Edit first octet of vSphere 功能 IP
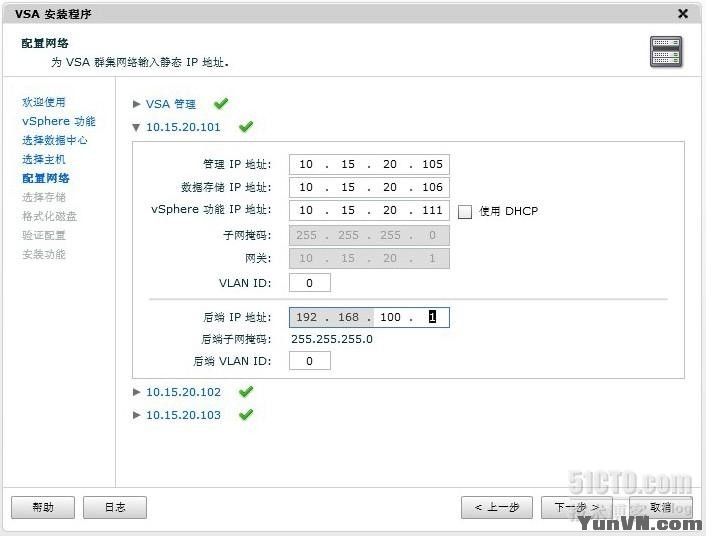 click(x=306, y=210)
